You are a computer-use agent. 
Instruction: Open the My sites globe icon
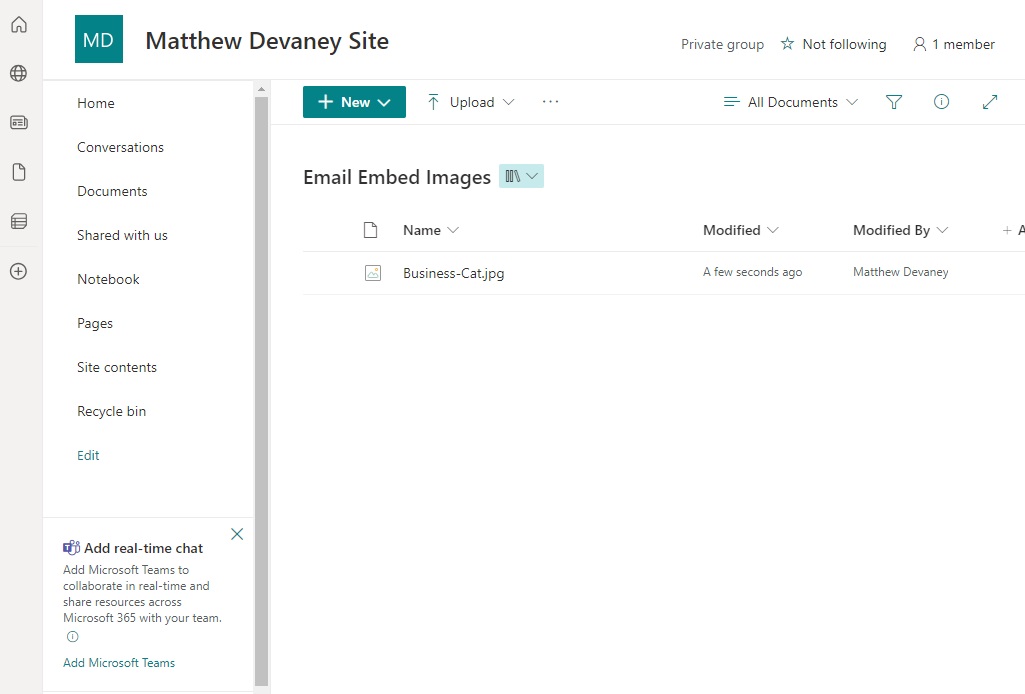[x=19, y=73]
